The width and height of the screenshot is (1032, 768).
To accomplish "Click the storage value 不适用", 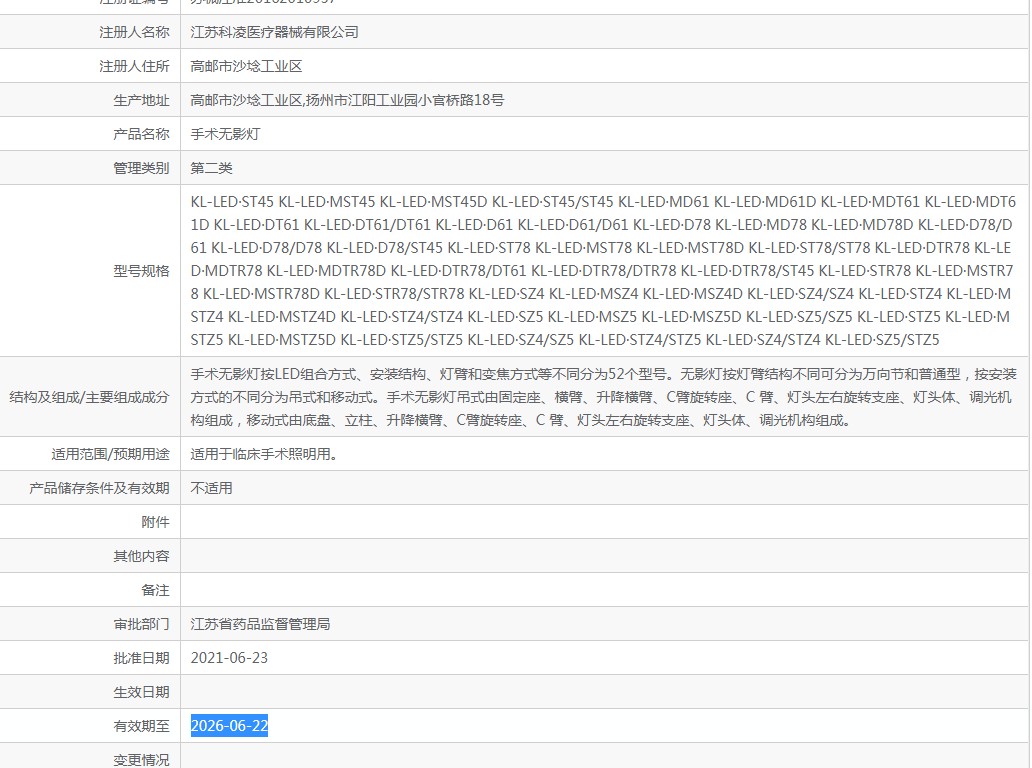I will 211,488.
